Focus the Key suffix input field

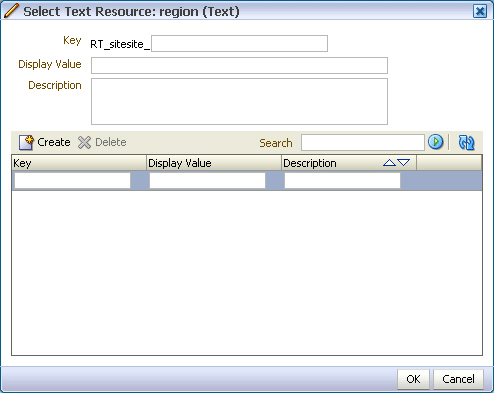point(239,44)
